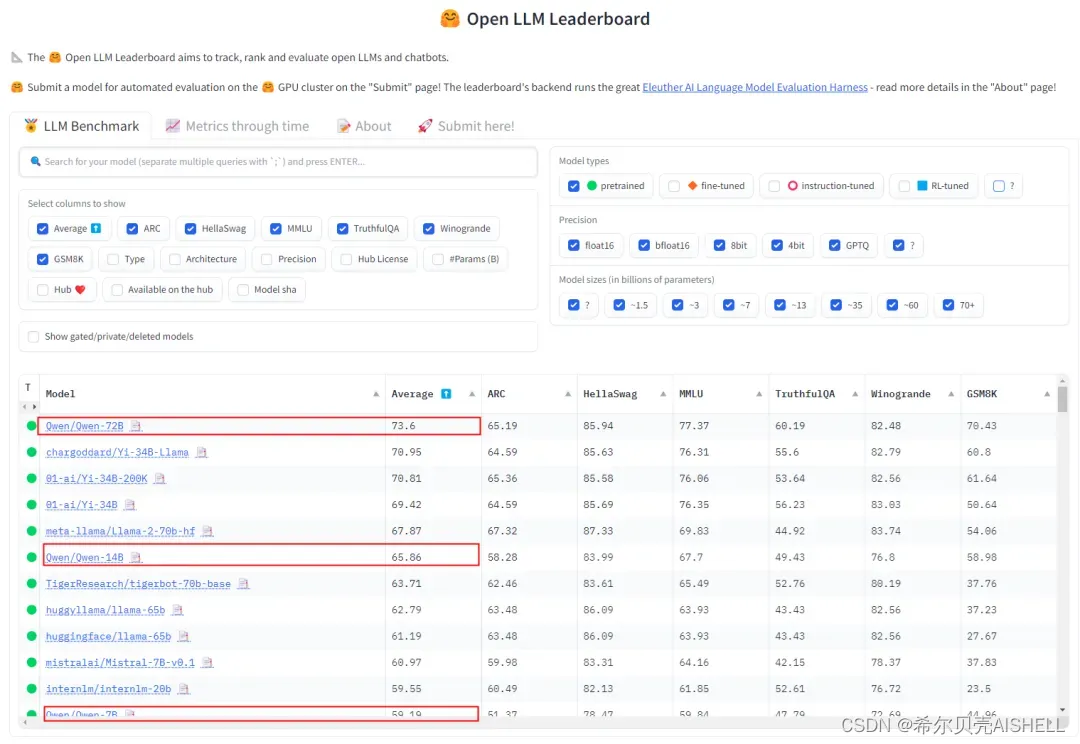The width and height of the screenshot is (1080, 744).
Task: Click the document icon next to 01-ai/Yi-34B-200K
Action: (x=160, y=479)
